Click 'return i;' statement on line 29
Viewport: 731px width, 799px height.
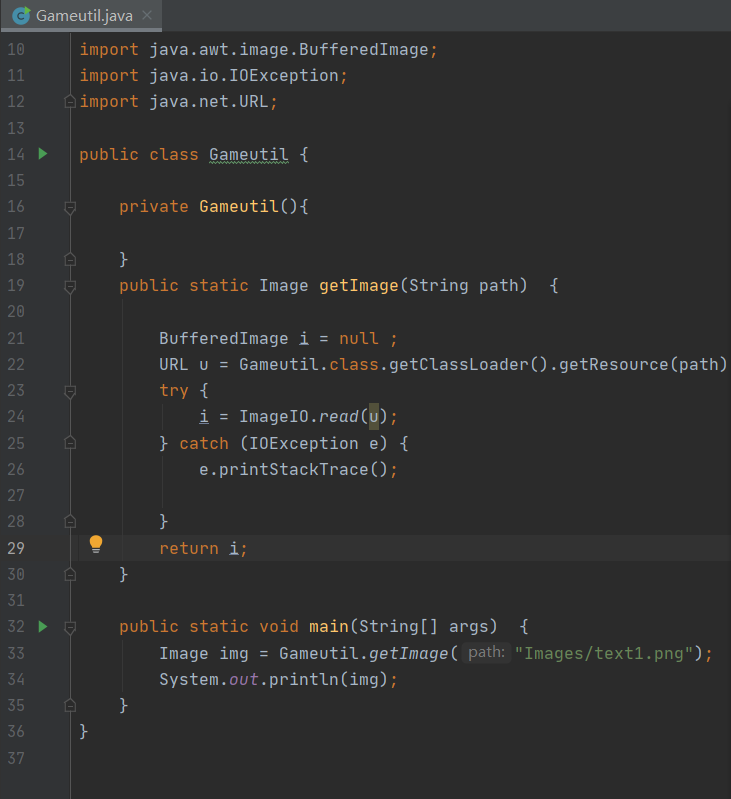203,548
